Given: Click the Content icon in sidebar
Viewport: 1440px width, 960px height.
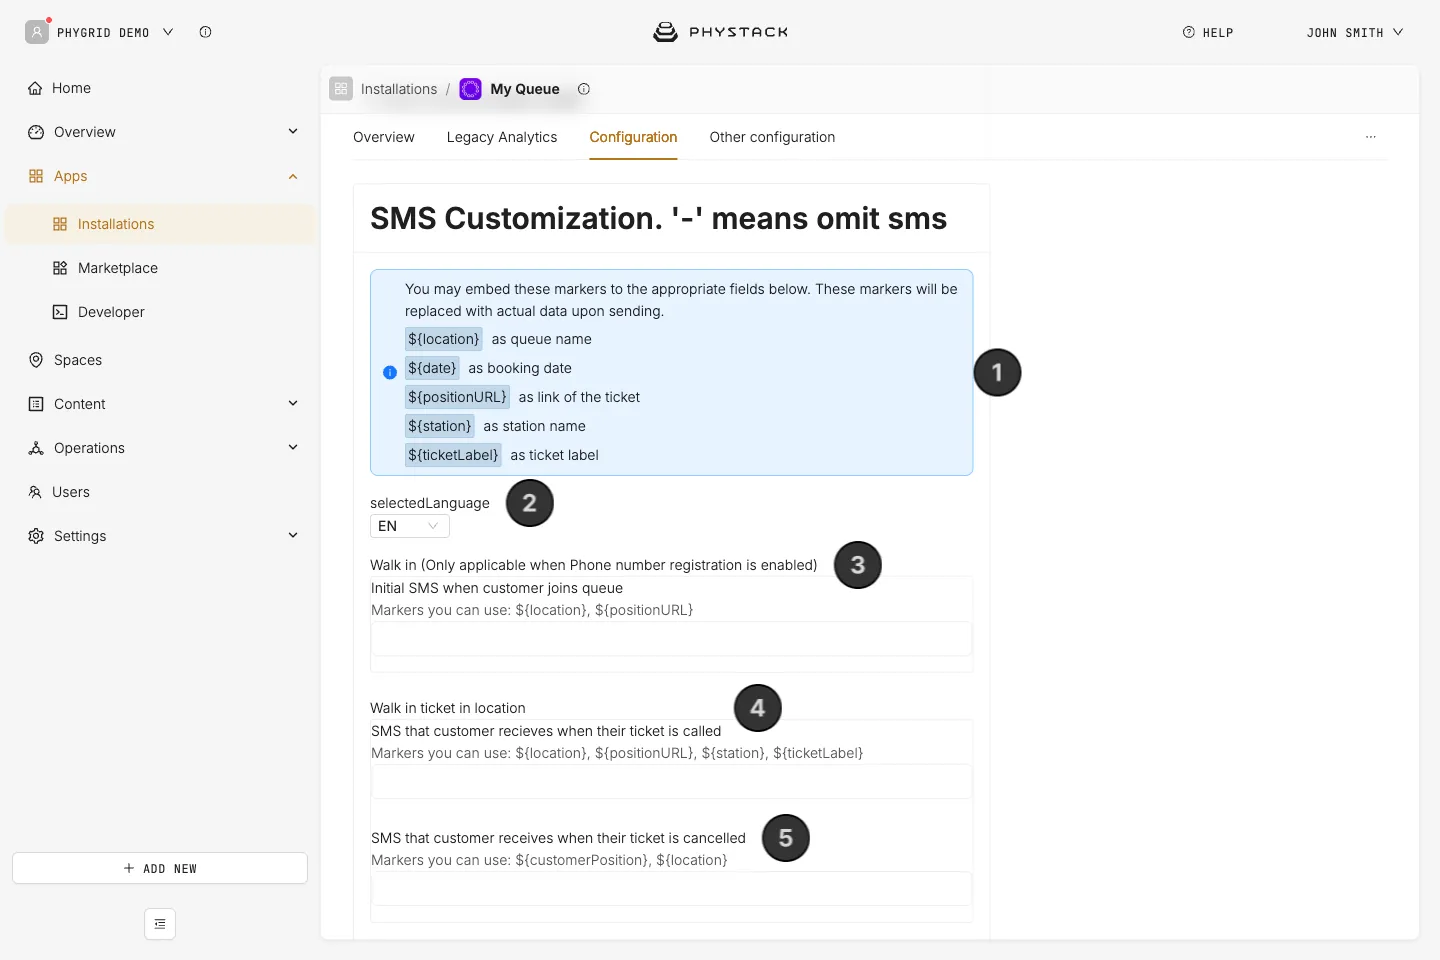Looking at the screenshot, I should [x=36, y=404].
